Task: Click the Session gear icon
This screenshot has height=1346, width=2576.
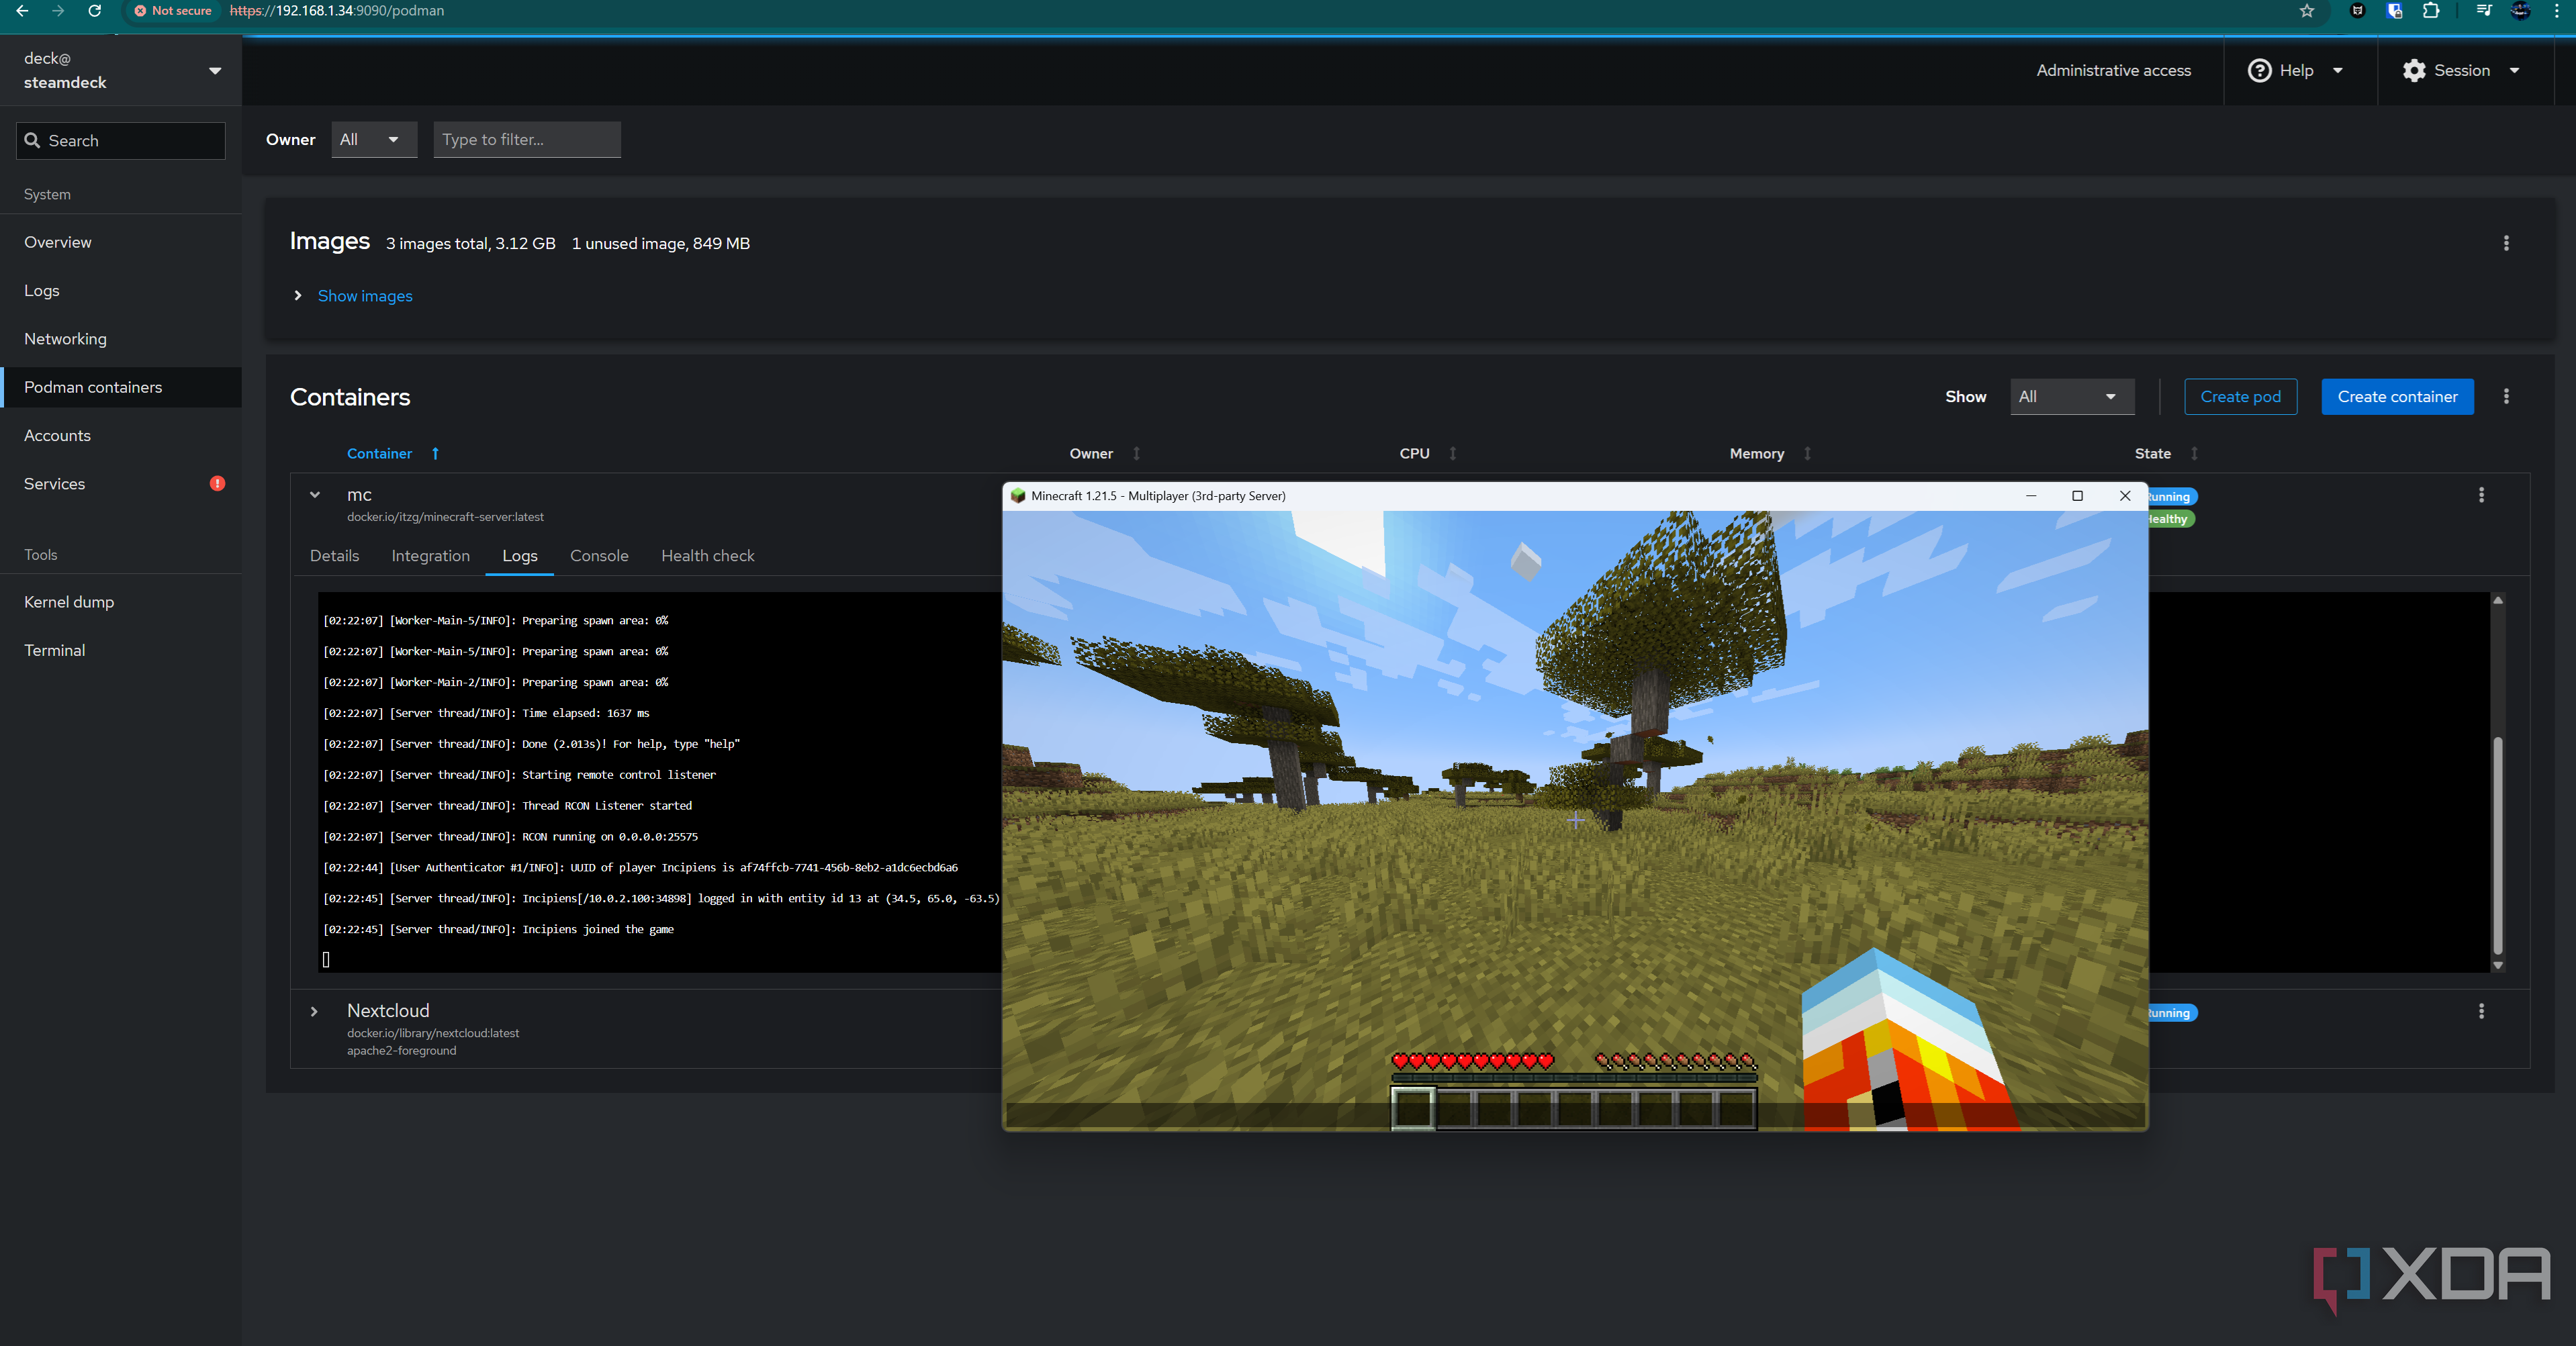Action: (2414, 70)
